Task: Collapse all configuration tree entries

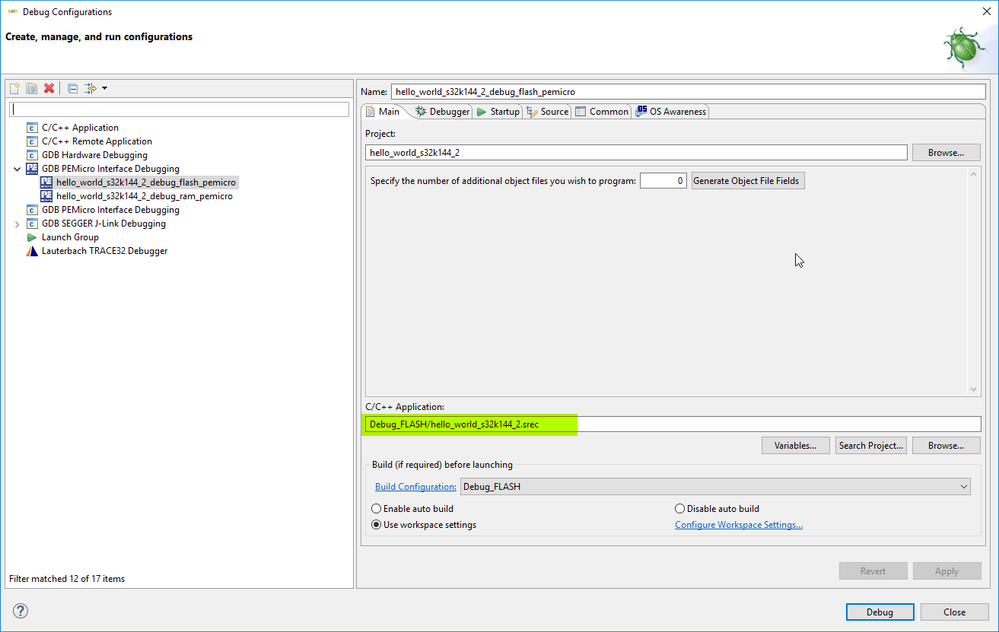Action: point(71,88)
